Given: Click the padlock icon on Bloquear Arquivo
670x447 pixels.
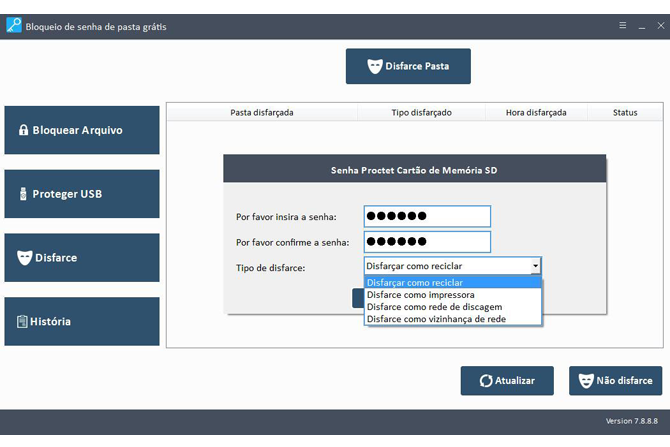Looking at the screenshot, I should [x=22, y=130].
